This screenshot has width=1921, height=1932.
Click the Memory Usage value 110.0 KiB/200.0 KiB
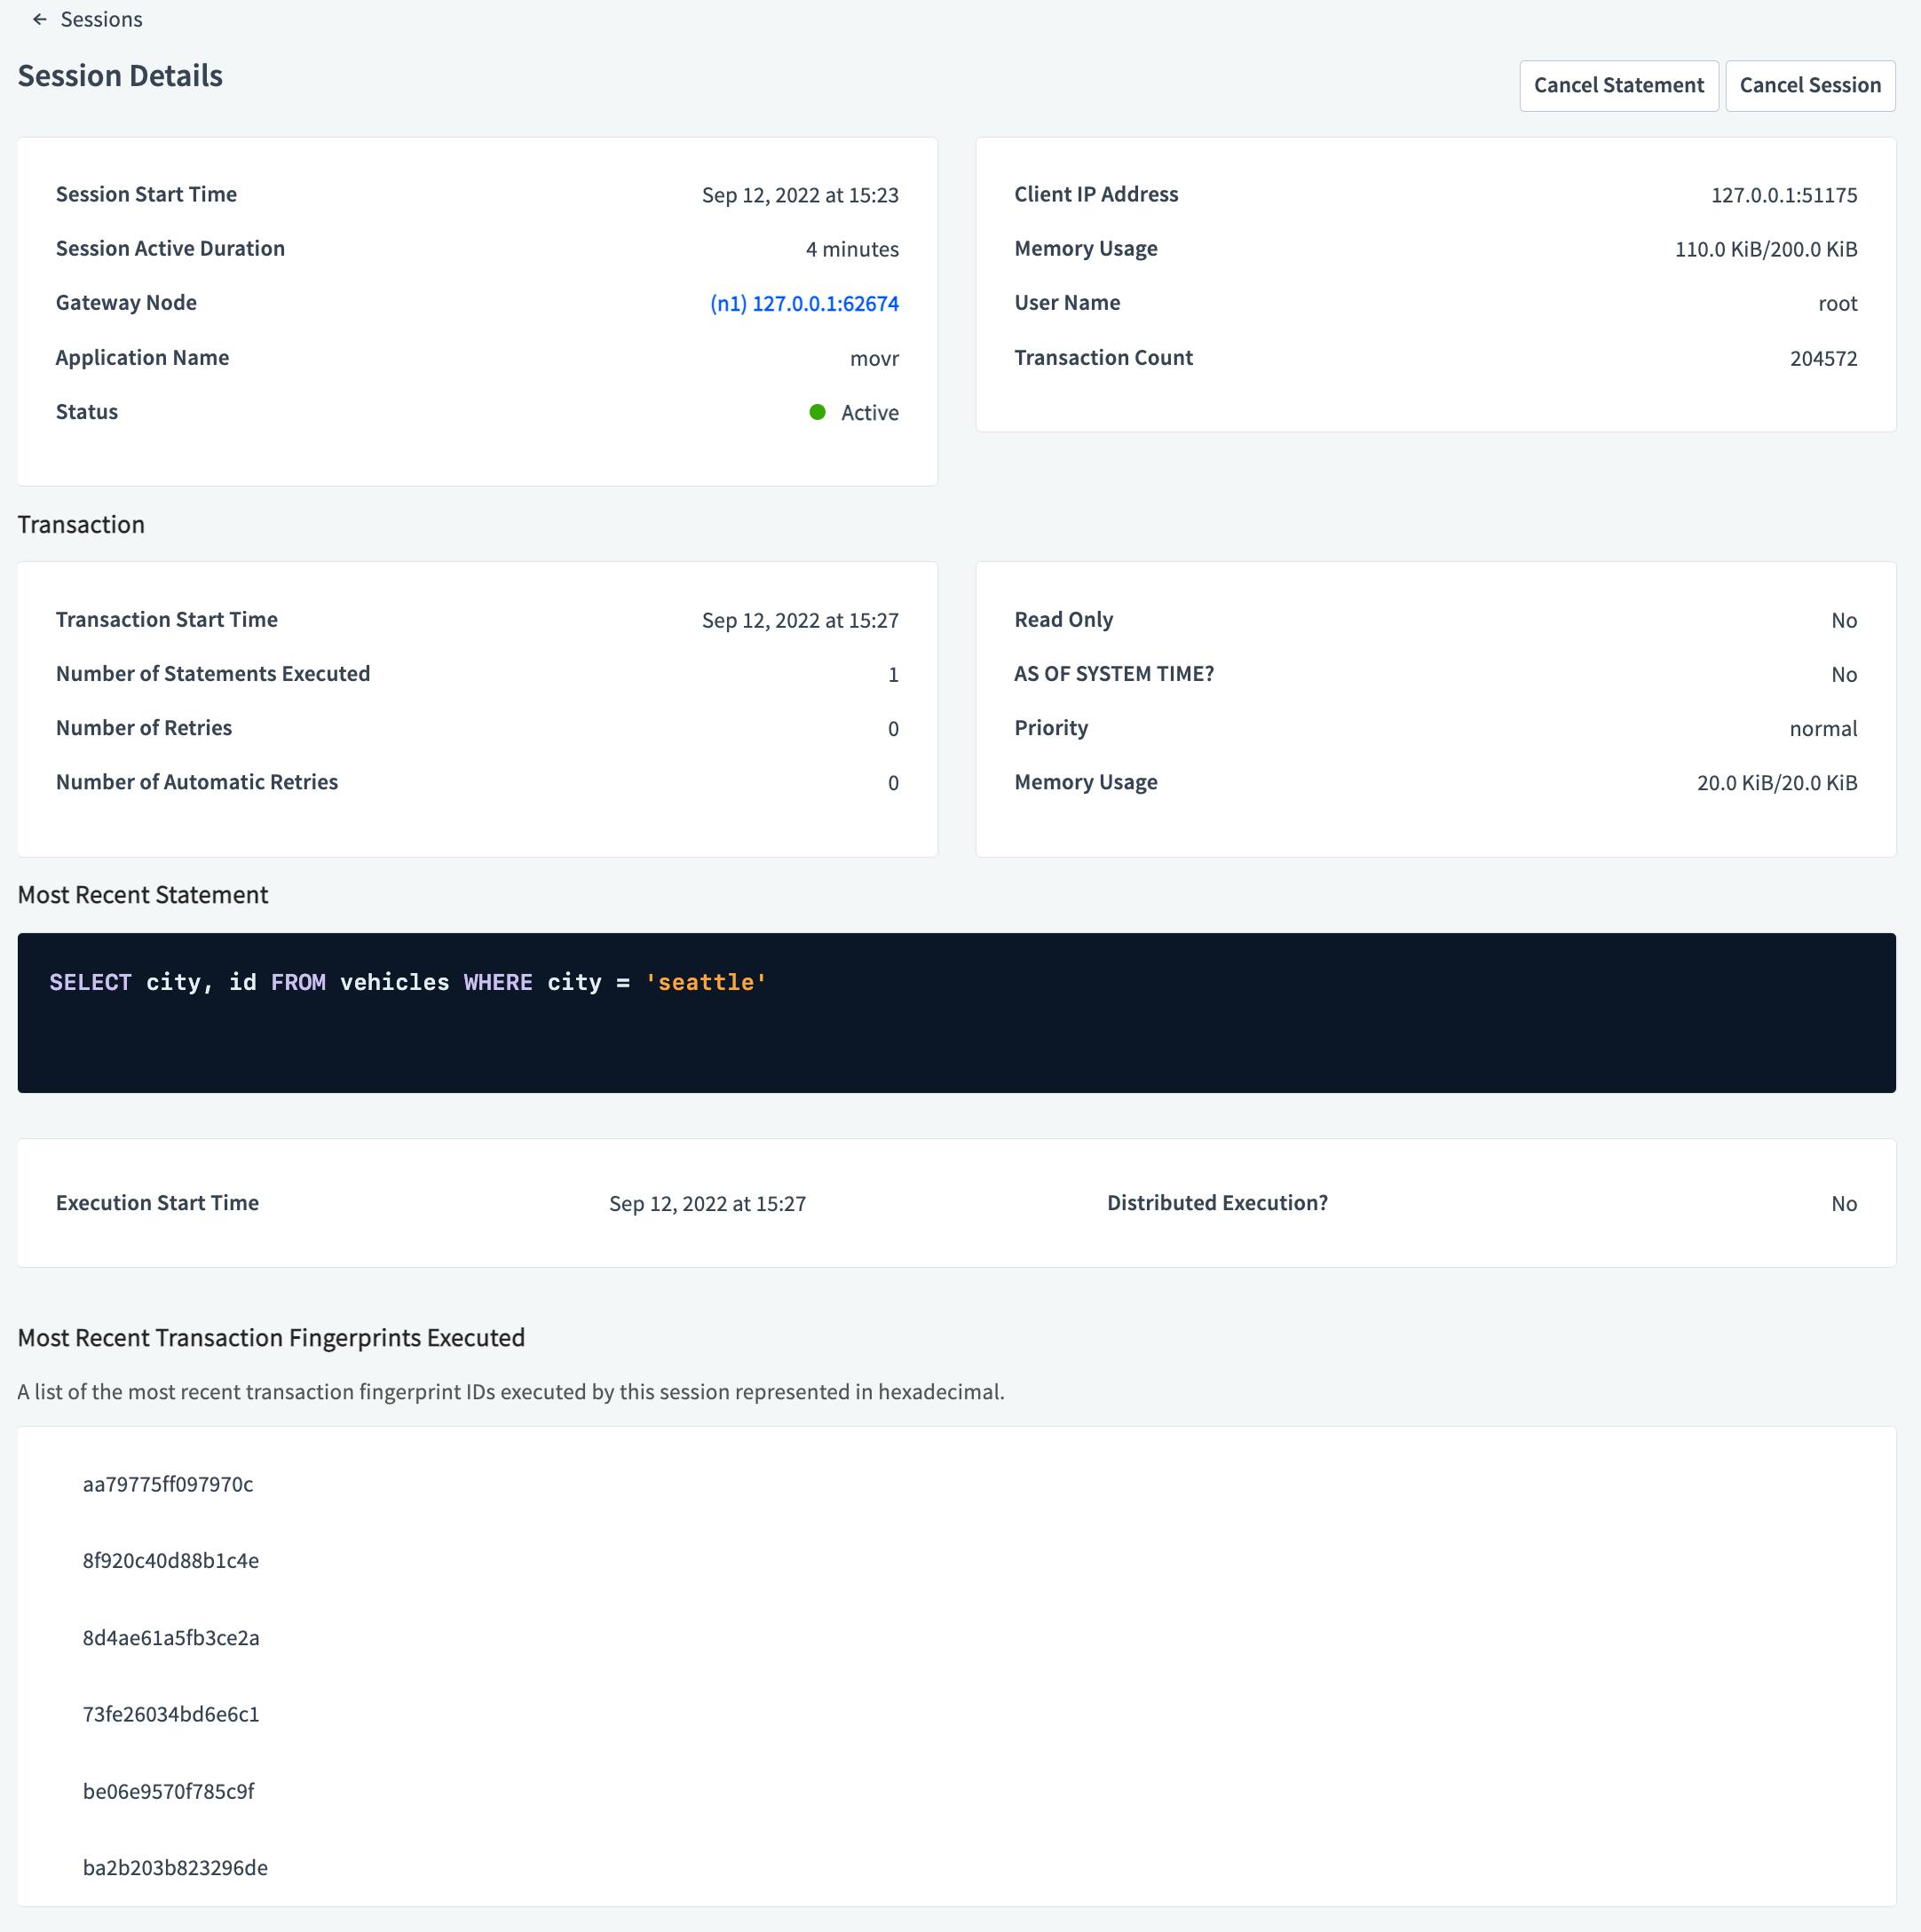point(1766,248)
